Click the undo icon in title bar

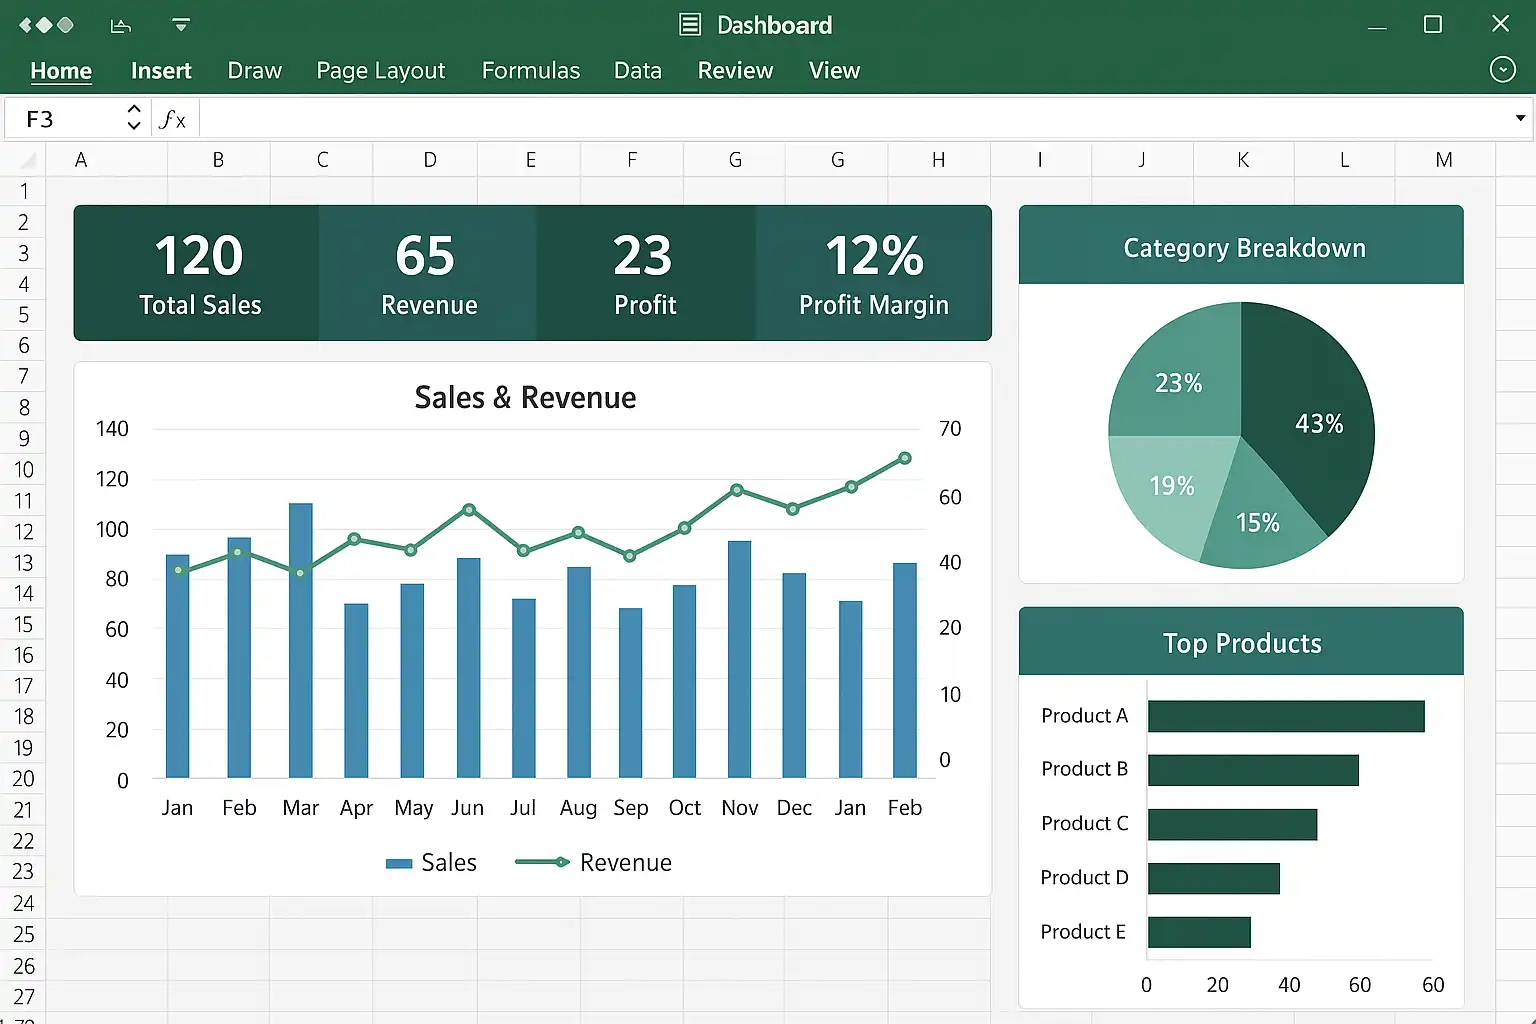(x=121, y=26)
